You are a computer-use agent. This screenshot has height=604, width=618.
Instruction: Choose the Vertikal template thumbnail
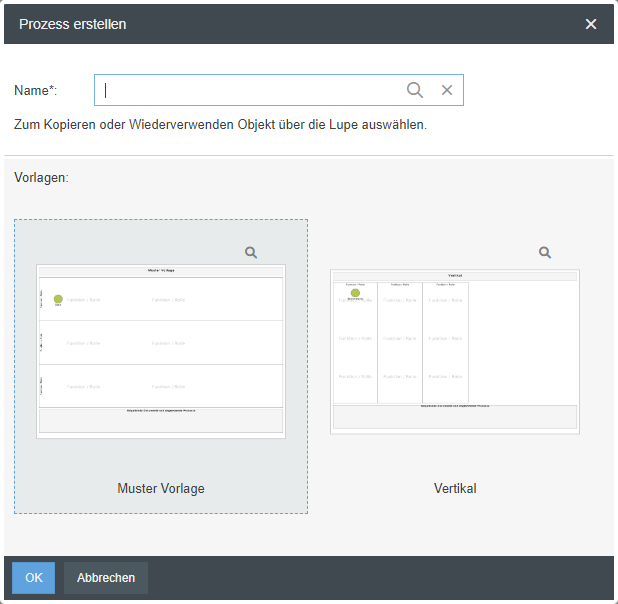click(x=455, y=351)
